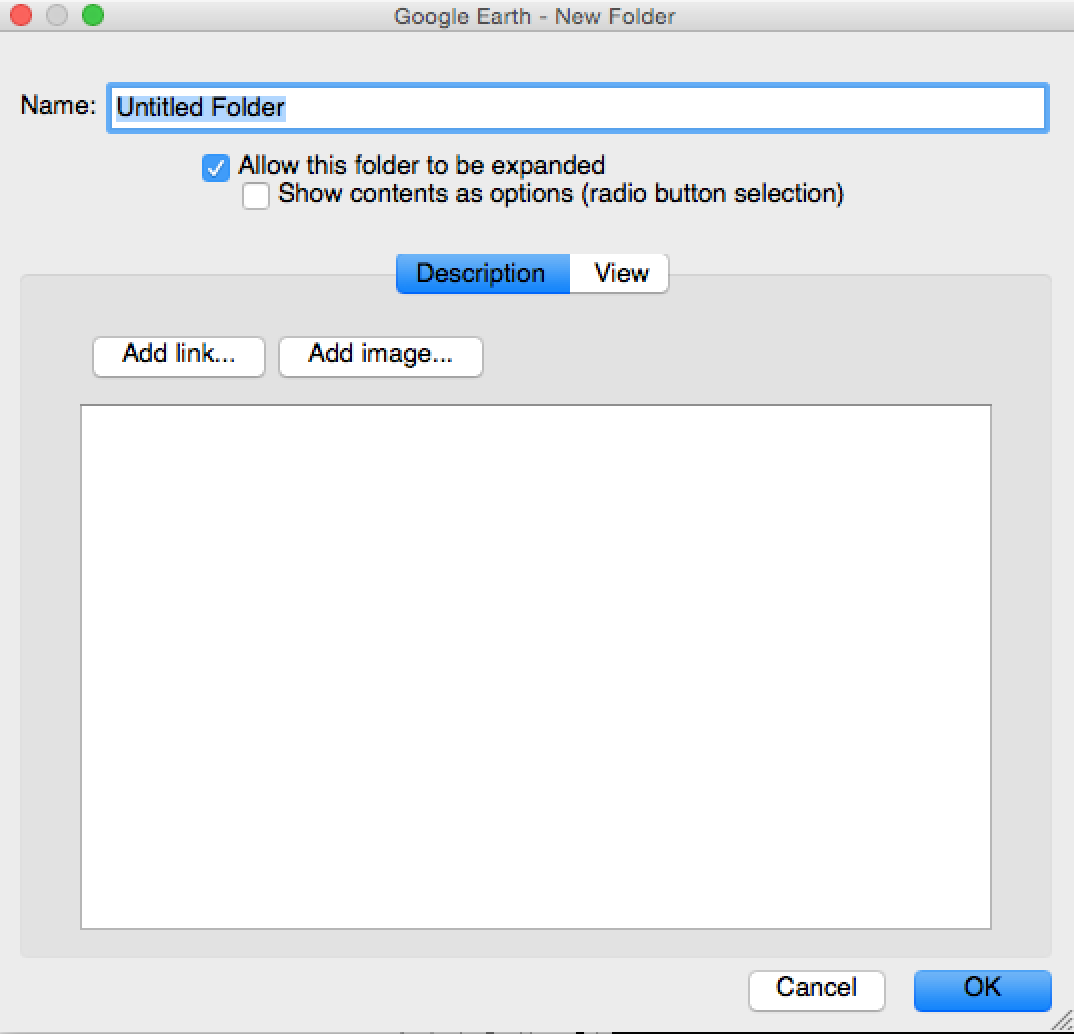This screenshot has width=1074, height=1034.
Task: Enable the 'Show contents as options' checkbox
Action: coord(256,196)
